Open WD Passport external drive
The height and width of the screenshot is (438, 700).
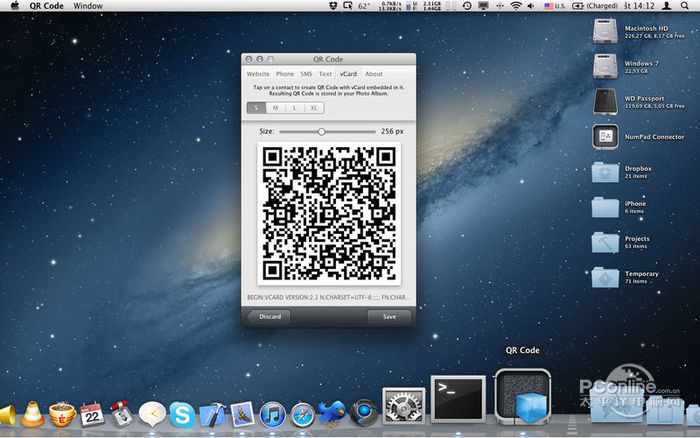coord(605,101)
